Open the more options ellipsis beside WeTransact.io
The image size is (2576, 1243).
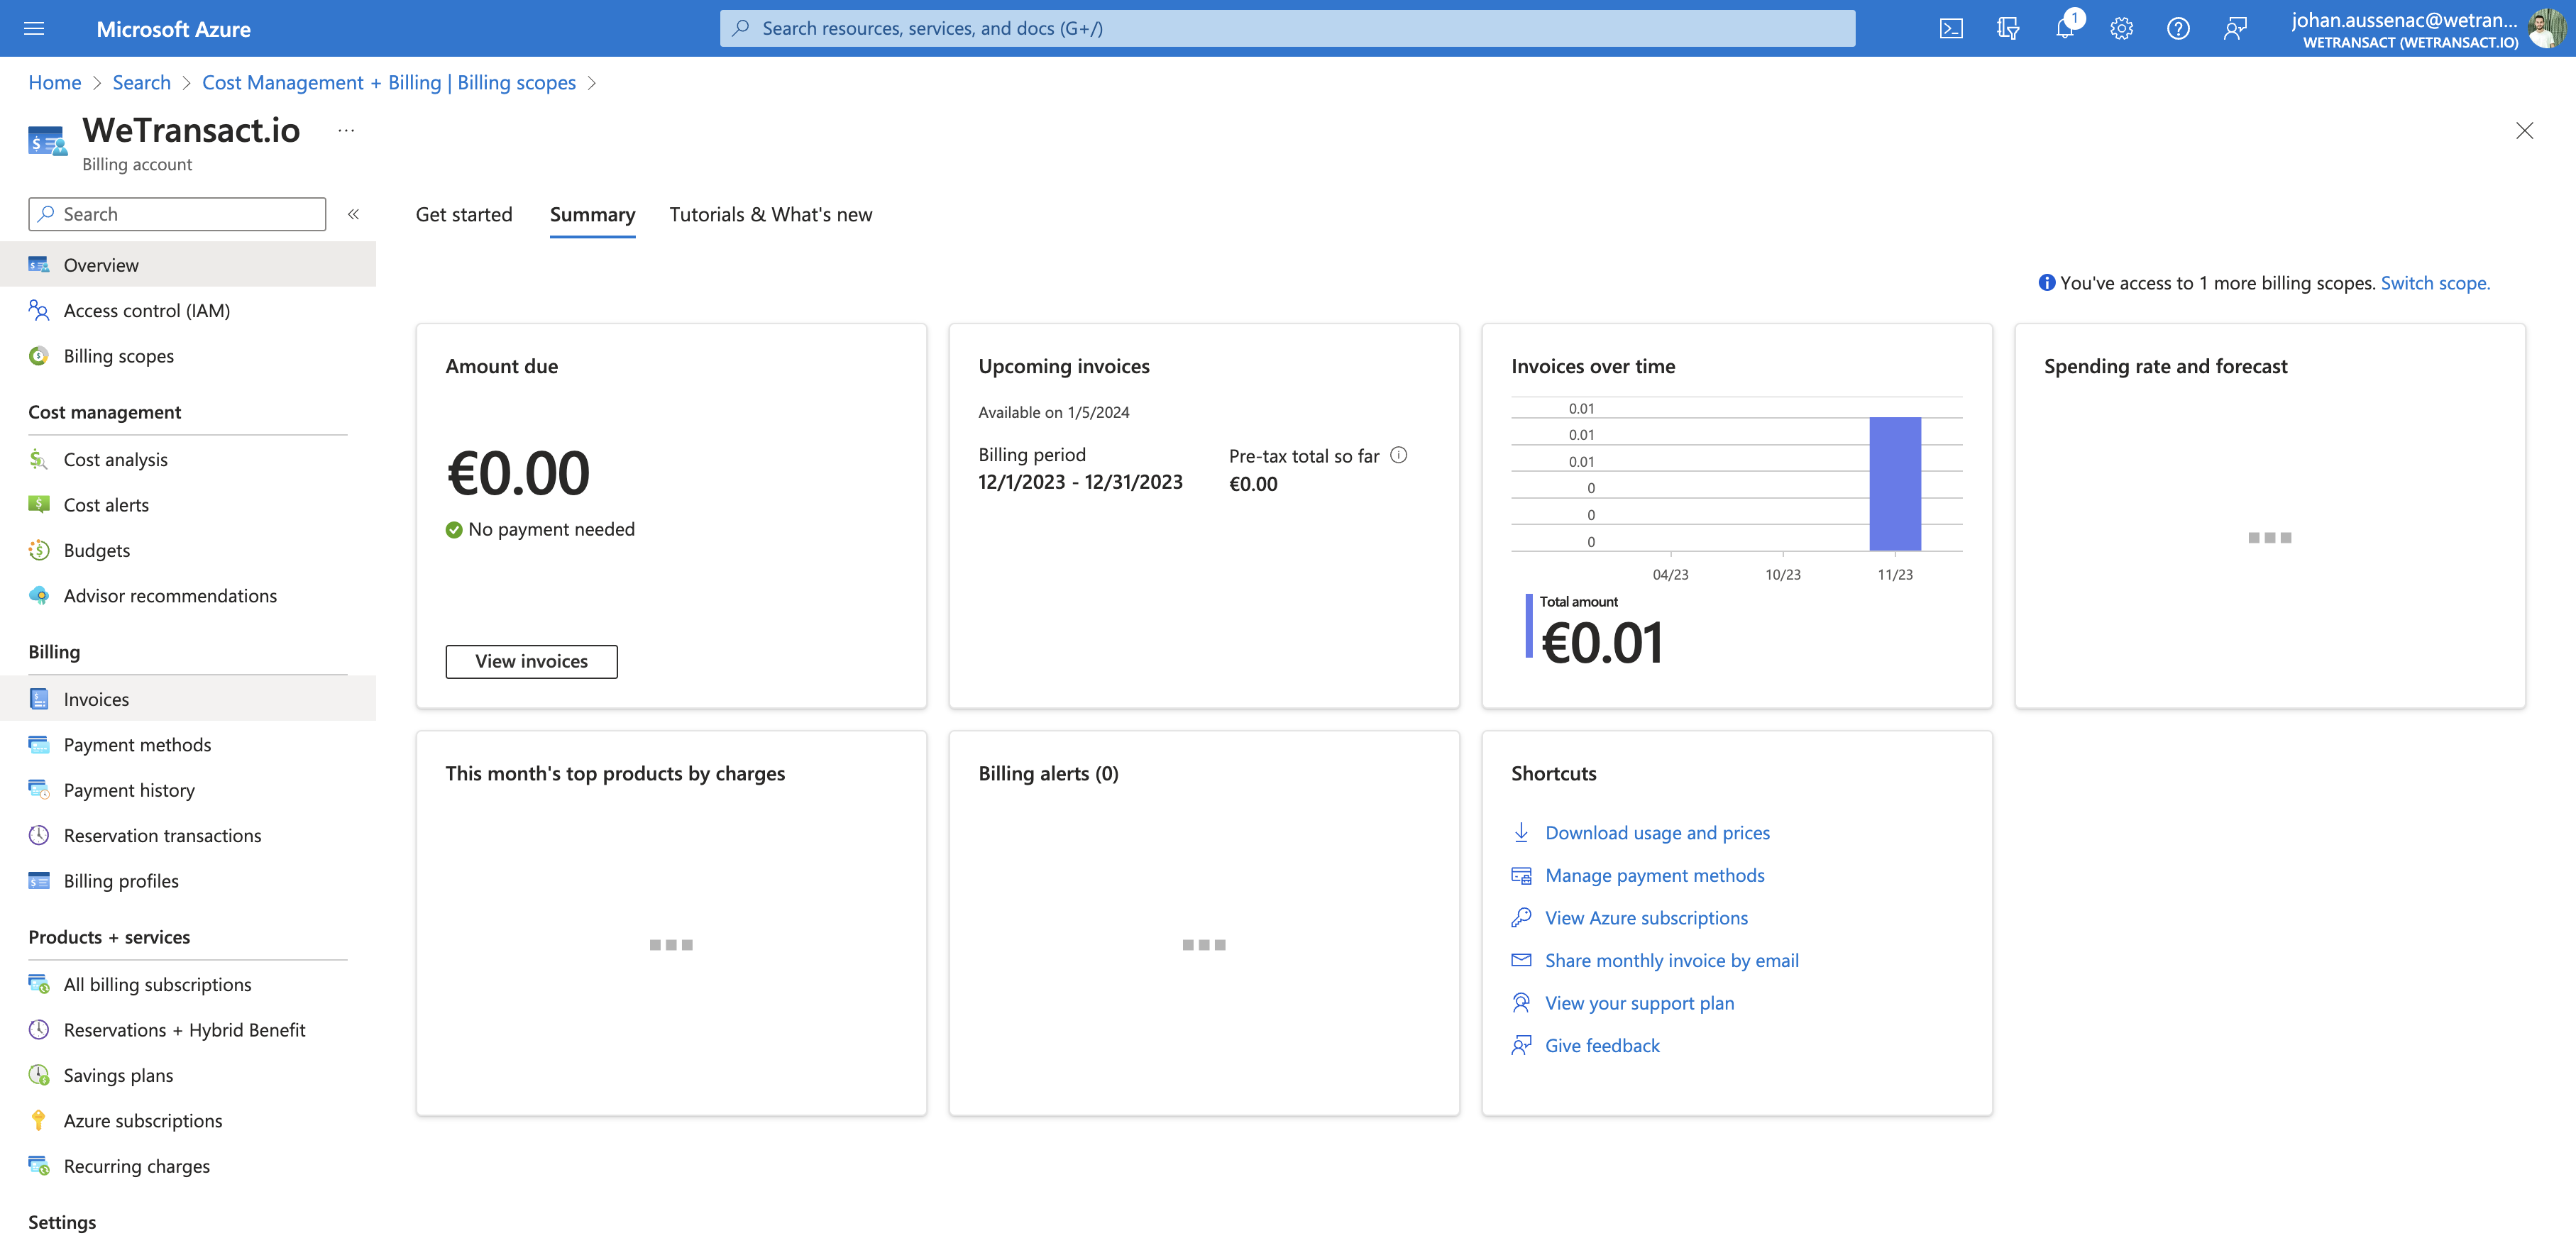tap(346, 131)
